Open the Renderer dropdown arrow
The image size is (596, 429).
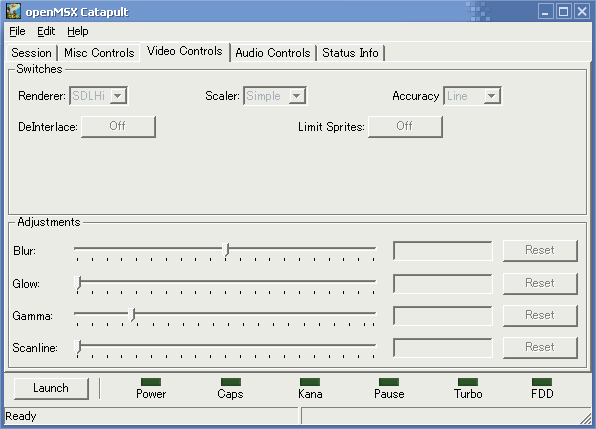pyautogui.click(x=118, y=96)
